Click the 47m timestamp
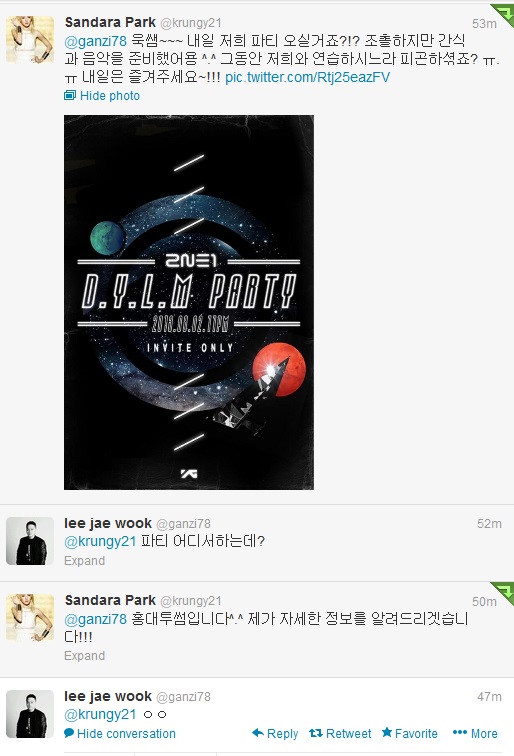 [489, 697]
